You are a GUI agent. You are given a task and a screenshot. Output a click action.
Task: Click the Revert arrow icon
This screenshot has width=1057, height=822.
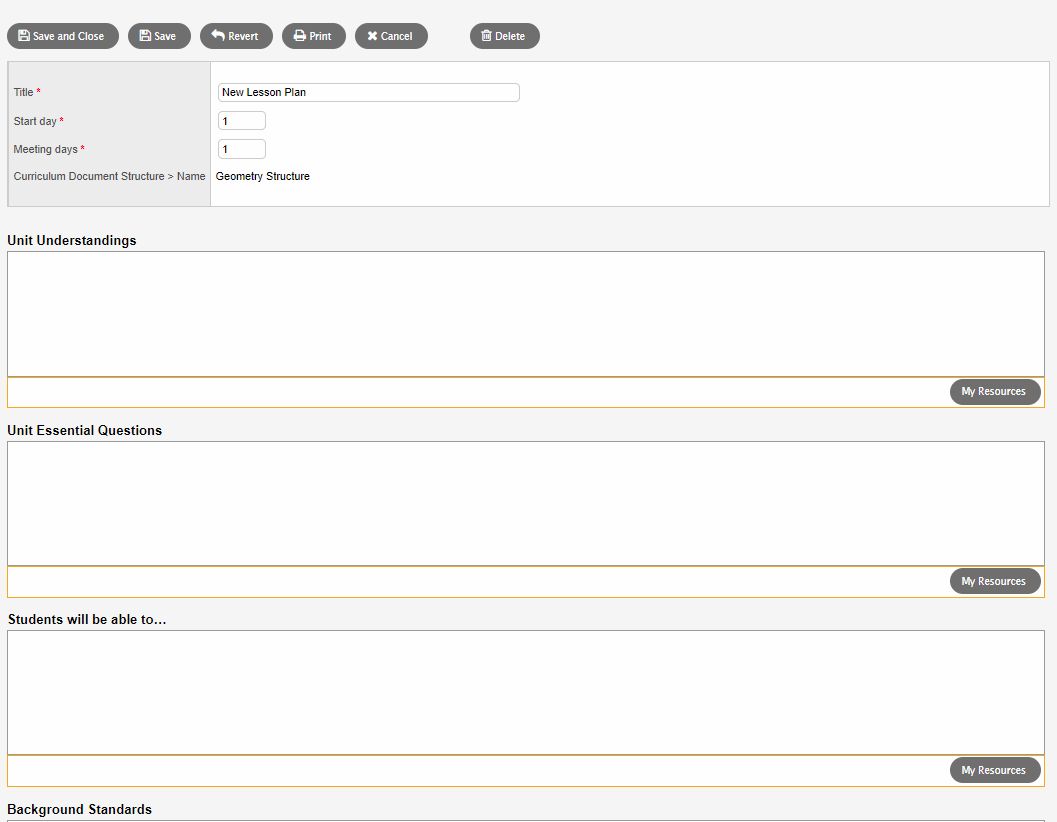point(218,36)
